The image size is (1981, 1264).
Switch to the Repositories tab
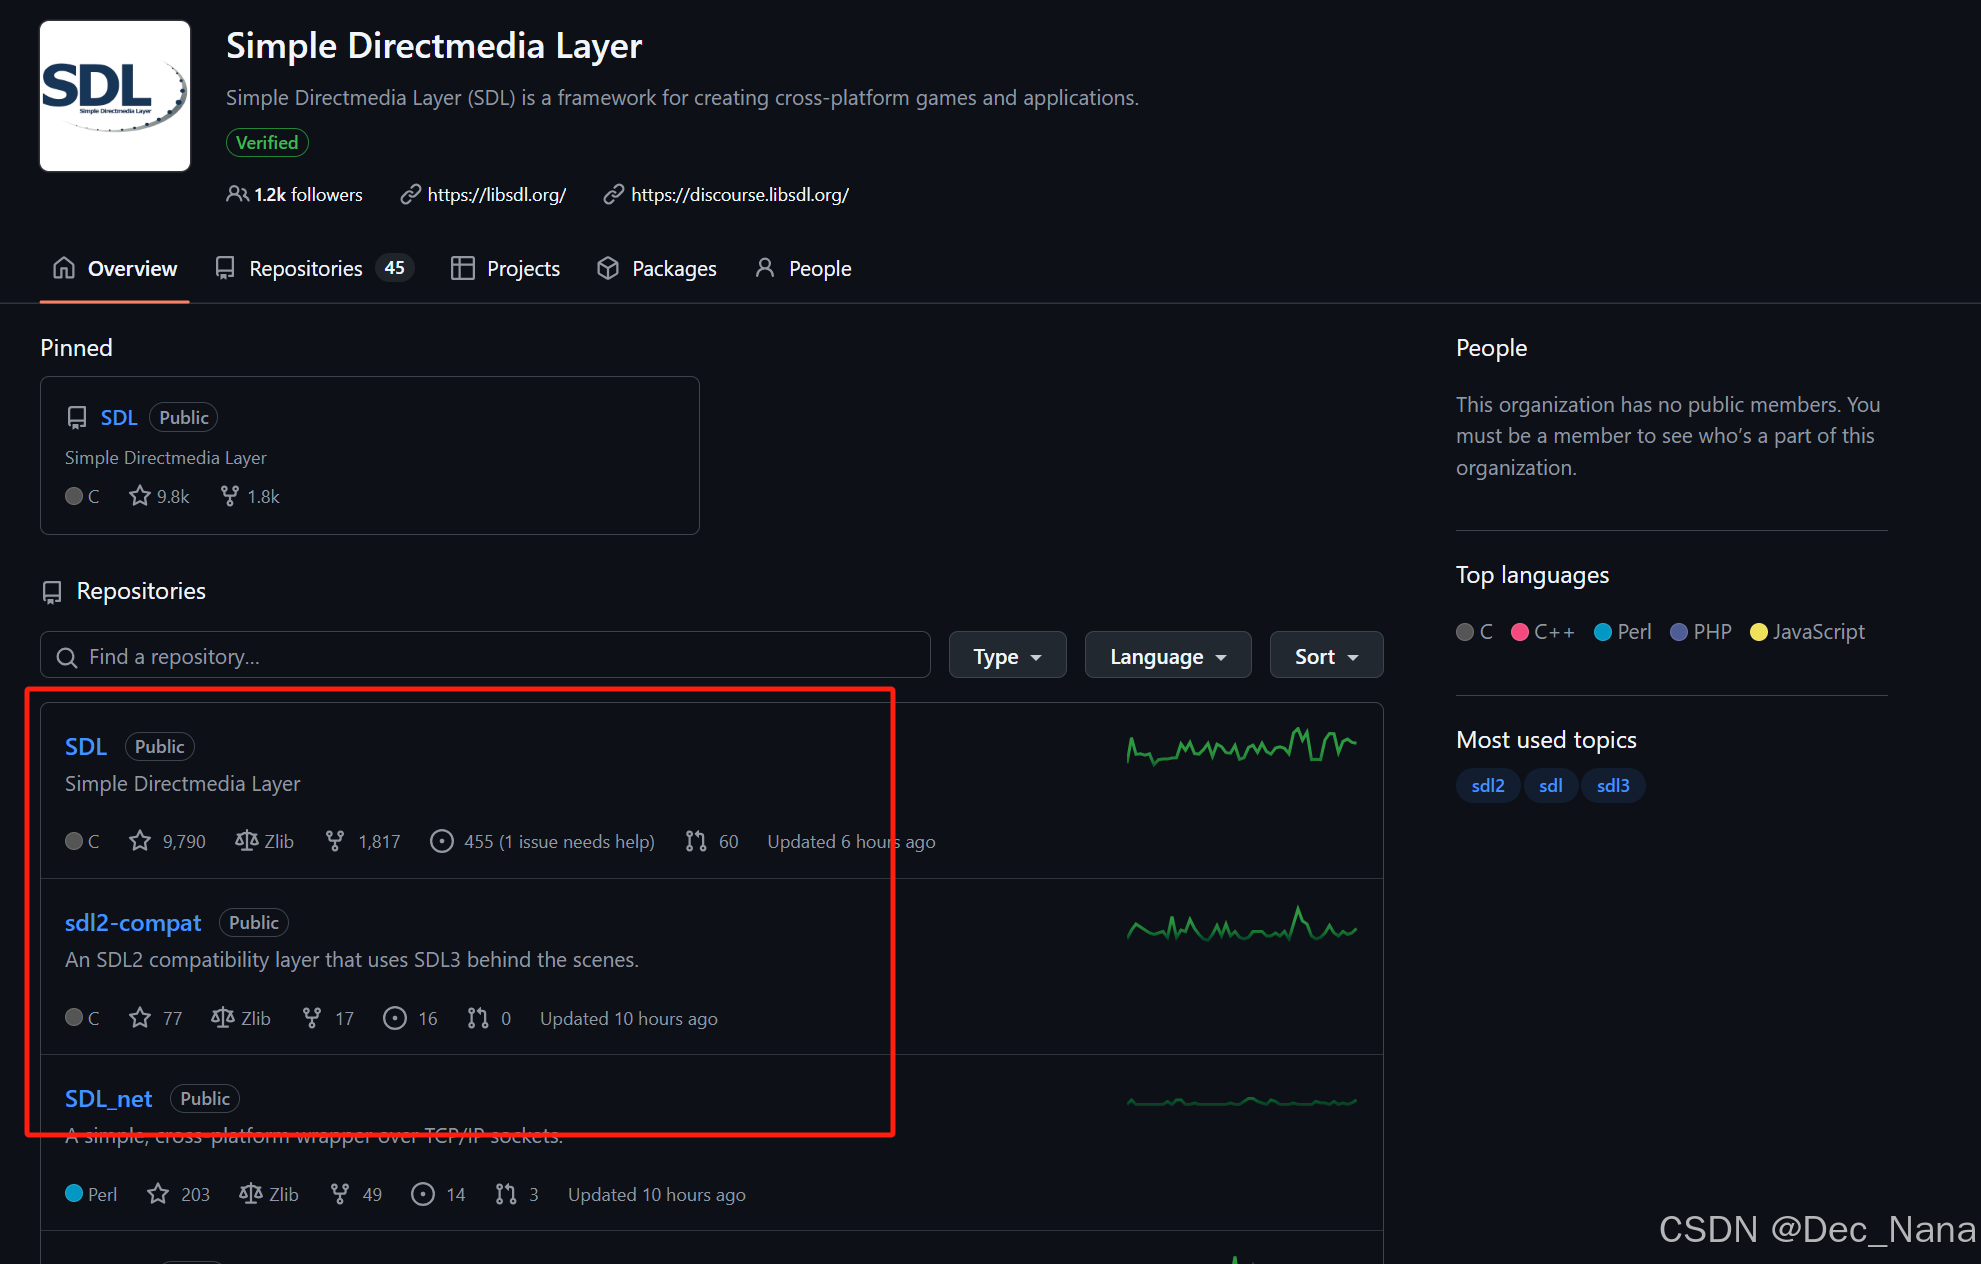coord(305,268)
